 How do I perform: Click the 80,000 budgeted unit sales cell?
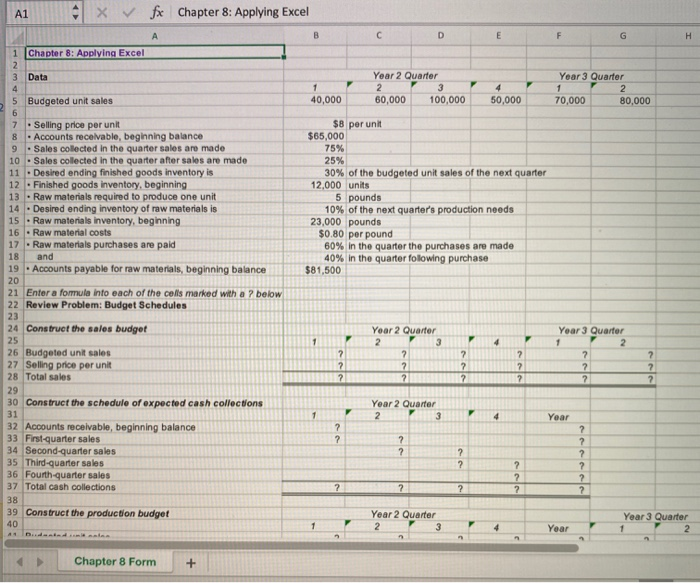click(623, 101)
